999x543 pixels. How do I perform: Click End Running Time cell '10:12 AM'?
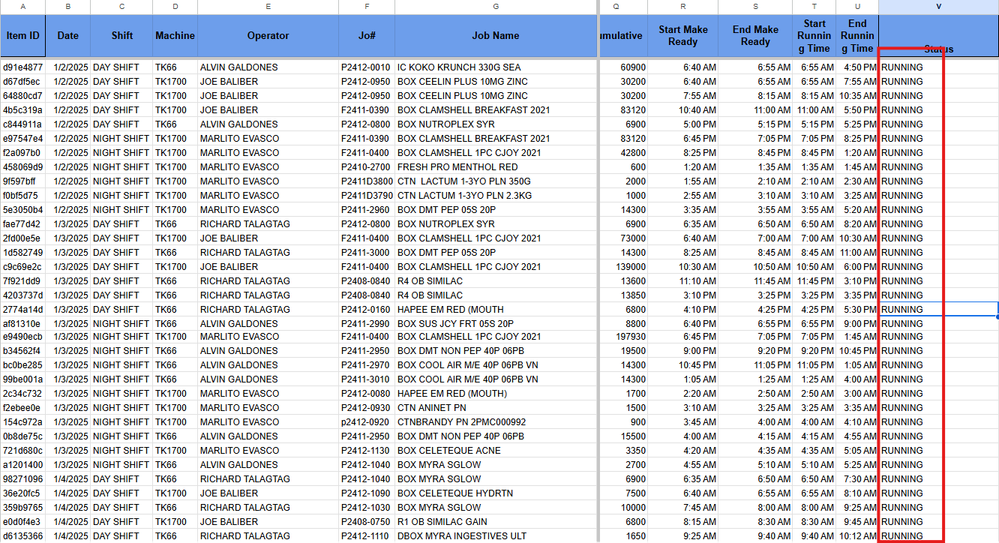858,536
